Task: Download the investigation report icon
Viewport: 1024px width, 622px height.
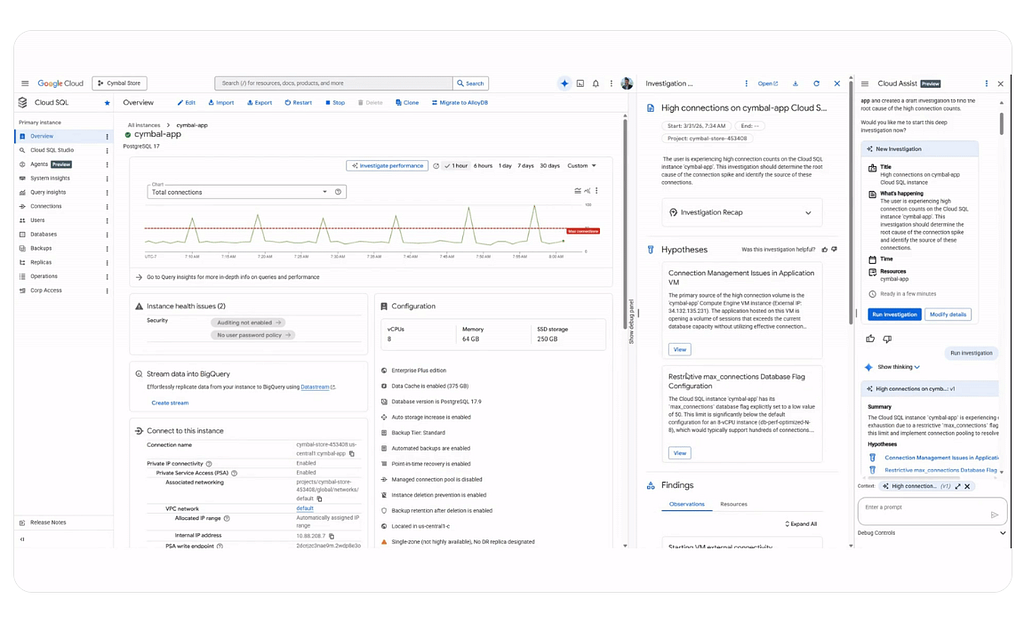Action: pyautogui.click(x=795, y=84)
